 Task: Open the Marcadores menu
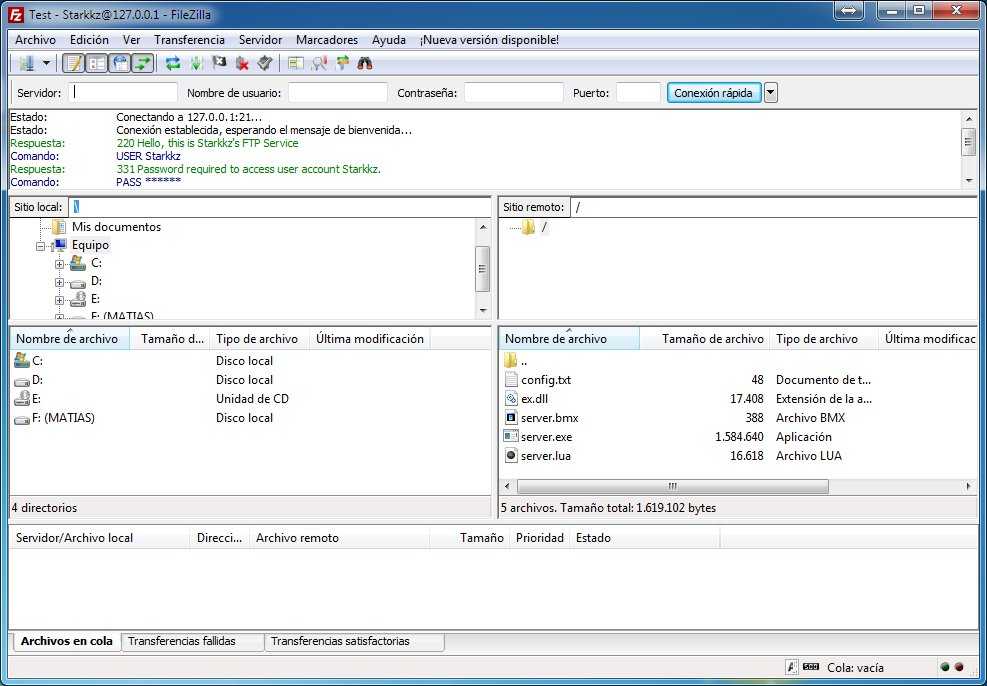327,40
